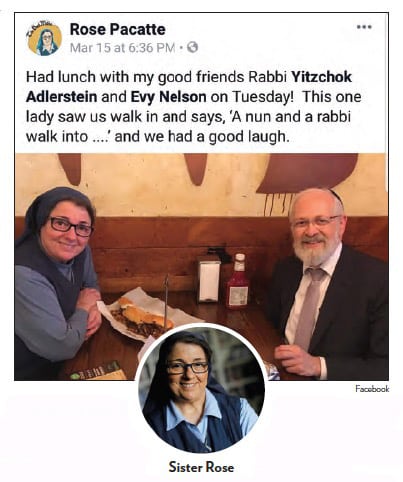Open the cartoon profile avatar icon

pos(44,39)
